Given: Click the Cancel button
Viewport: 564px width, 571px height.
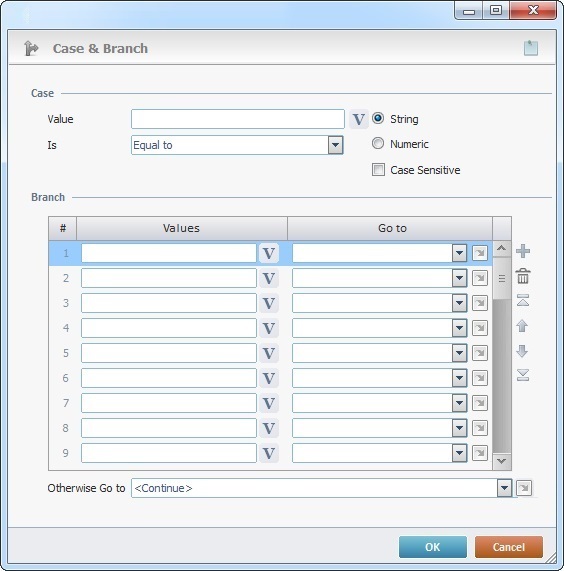Looking at the screenshot, I should 509,547.
